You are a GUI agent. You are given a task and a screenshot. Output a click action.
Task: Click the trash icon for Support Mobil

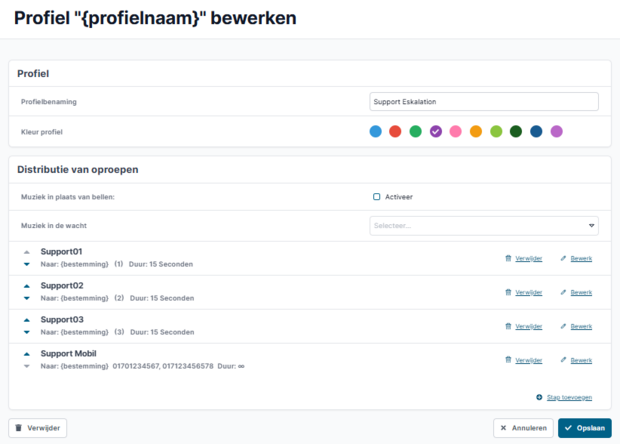click(x=508, y=360)
